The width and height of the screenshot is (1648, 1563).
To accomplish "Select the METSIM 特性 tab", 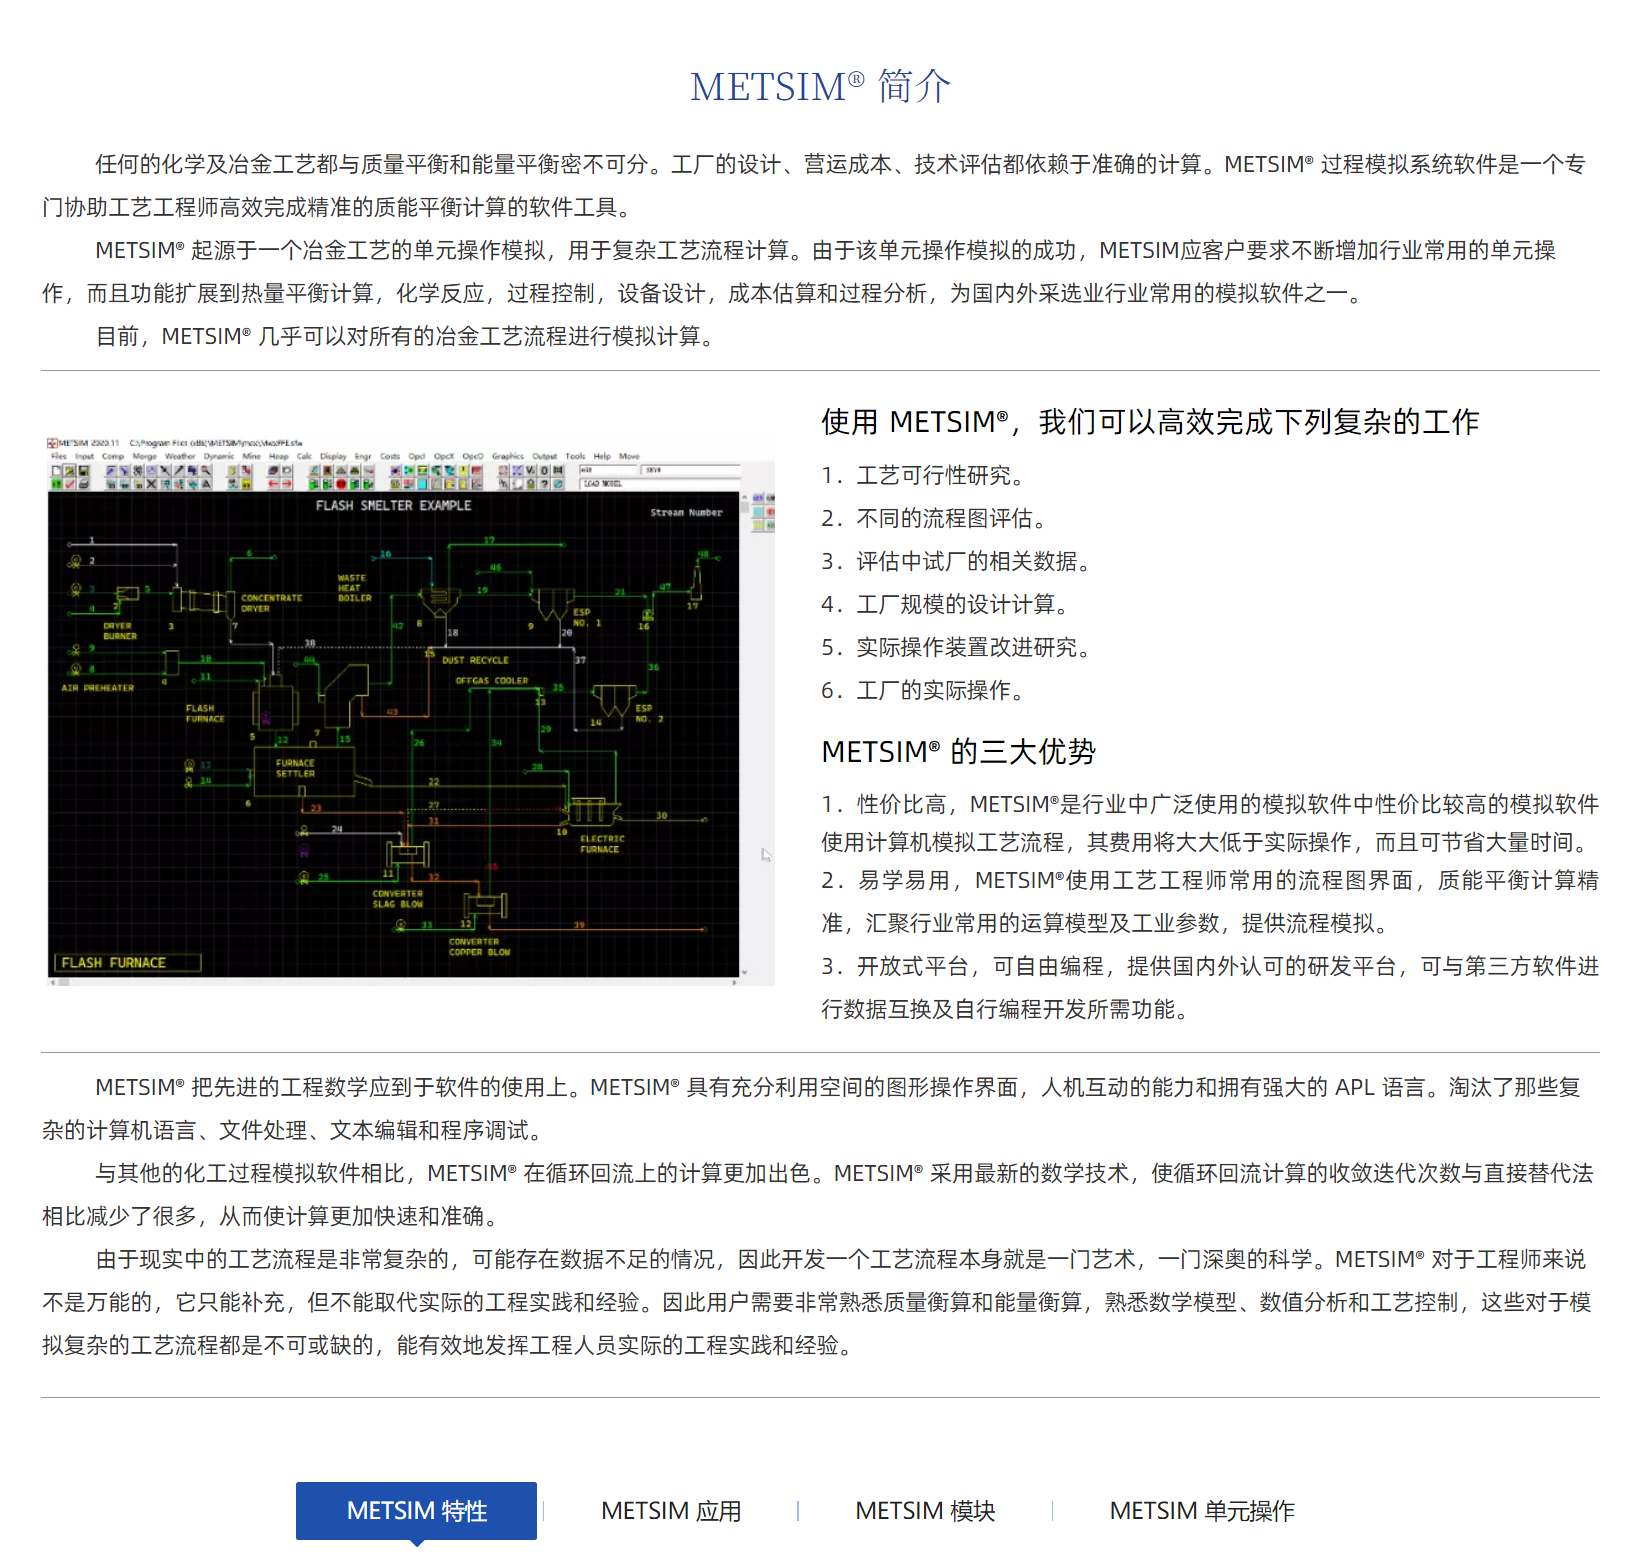I will pos(416,1510).
